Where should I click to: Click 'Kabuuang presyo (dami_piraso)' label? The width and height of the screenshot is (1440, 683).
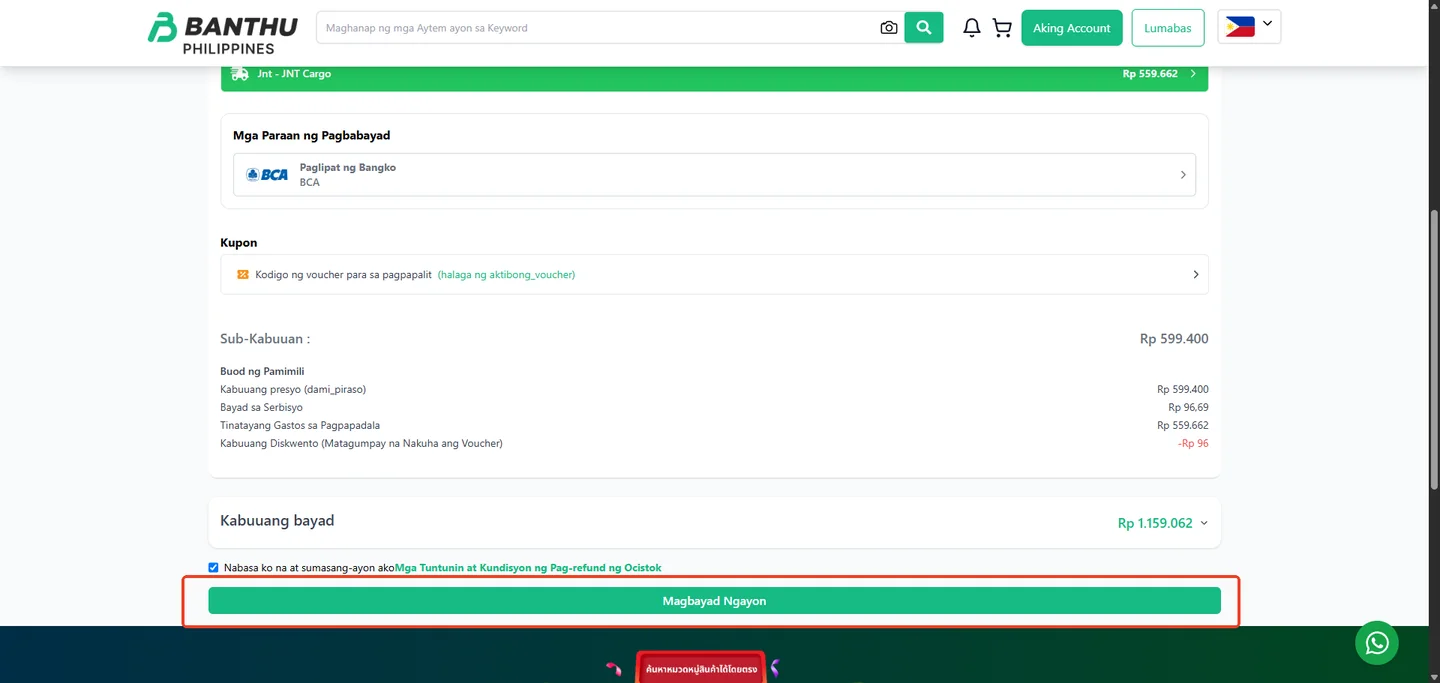coord(293,389)
